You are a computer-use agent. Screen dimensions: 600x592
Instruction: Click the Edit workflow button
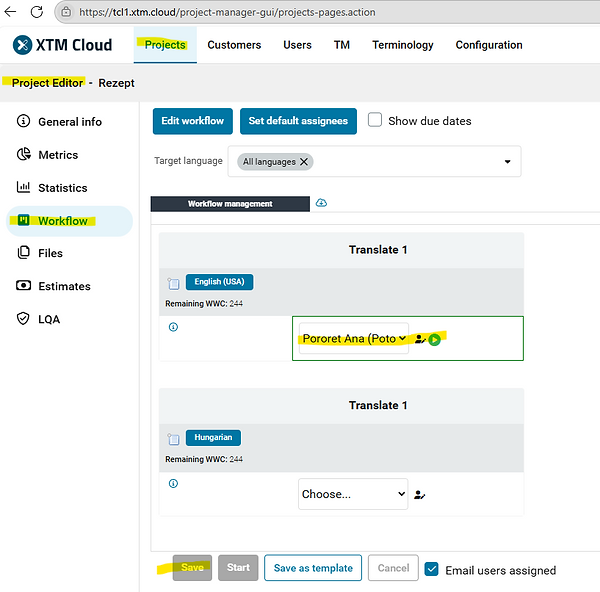pyautogui.click(x=192, y=121)
